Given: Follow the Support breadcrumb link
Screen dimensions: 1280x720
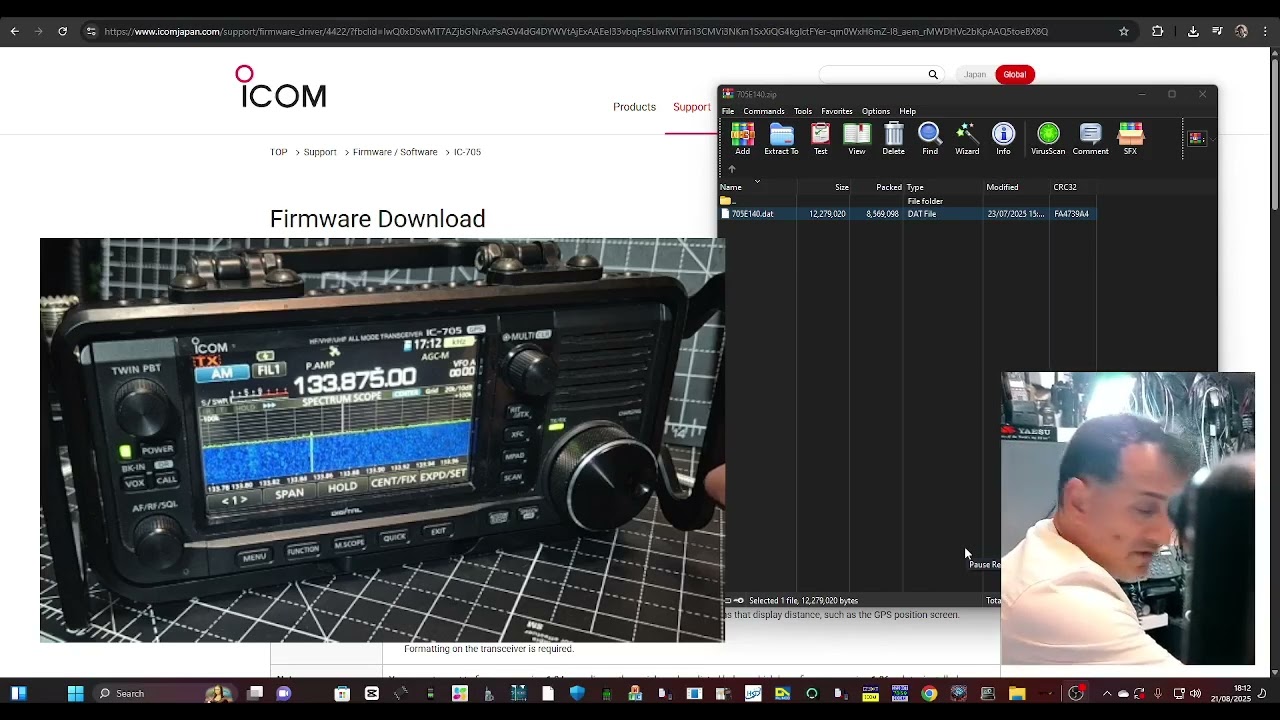Looking at the screenshot, I should [320, 152].
